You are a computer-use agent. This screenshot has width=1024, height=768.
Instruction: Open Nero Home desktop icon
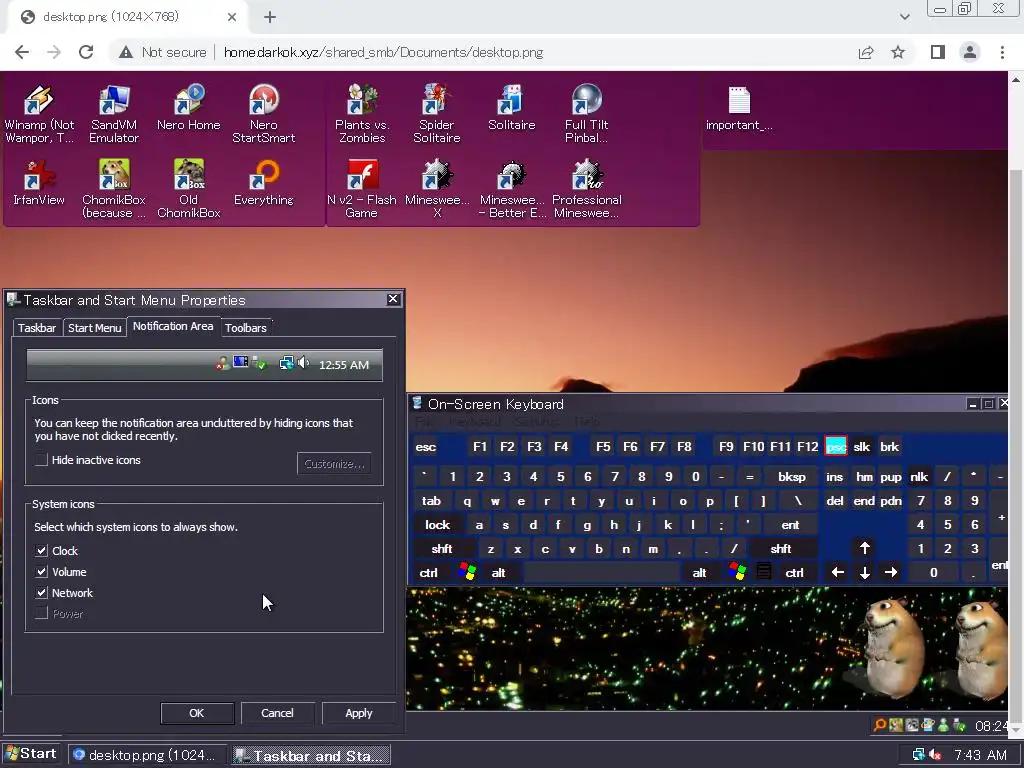point(189,108)
